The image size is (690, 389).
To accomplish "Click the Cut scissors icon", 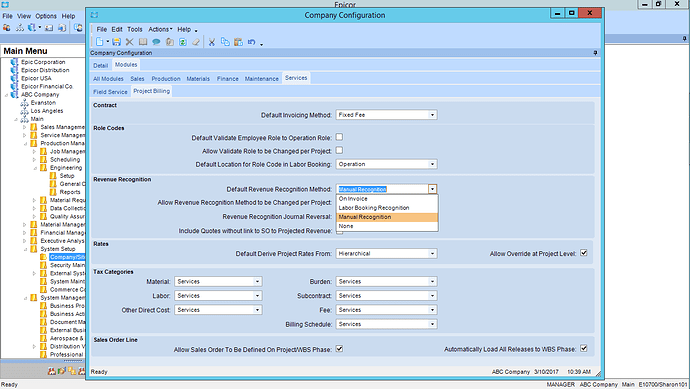I will (212, 42).
